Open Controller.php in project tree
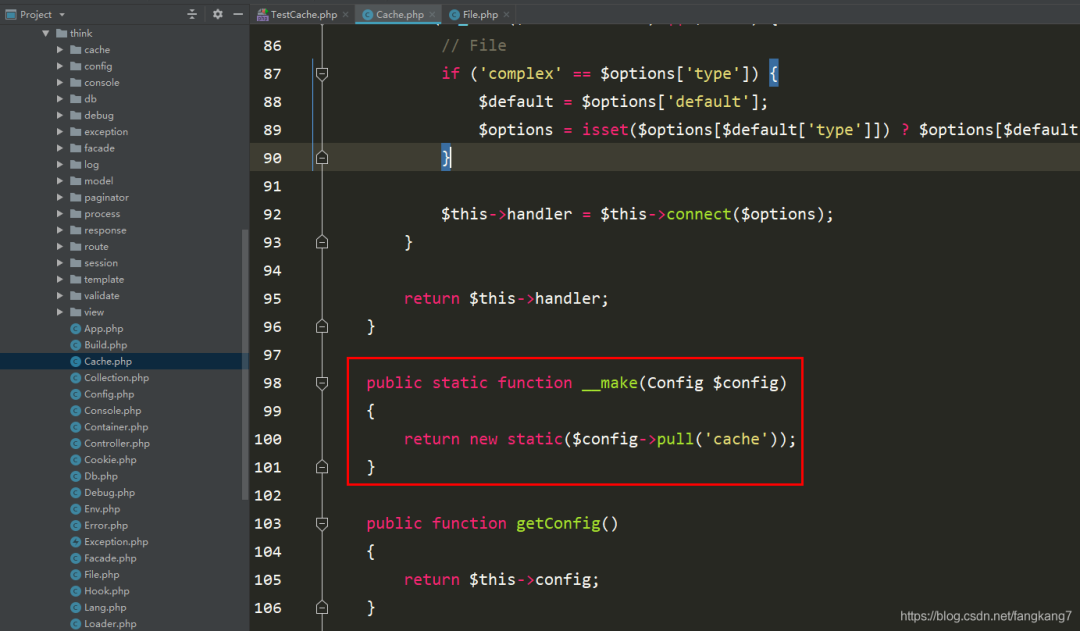Viewport: 1080px width, 631px height. [116, 444]
